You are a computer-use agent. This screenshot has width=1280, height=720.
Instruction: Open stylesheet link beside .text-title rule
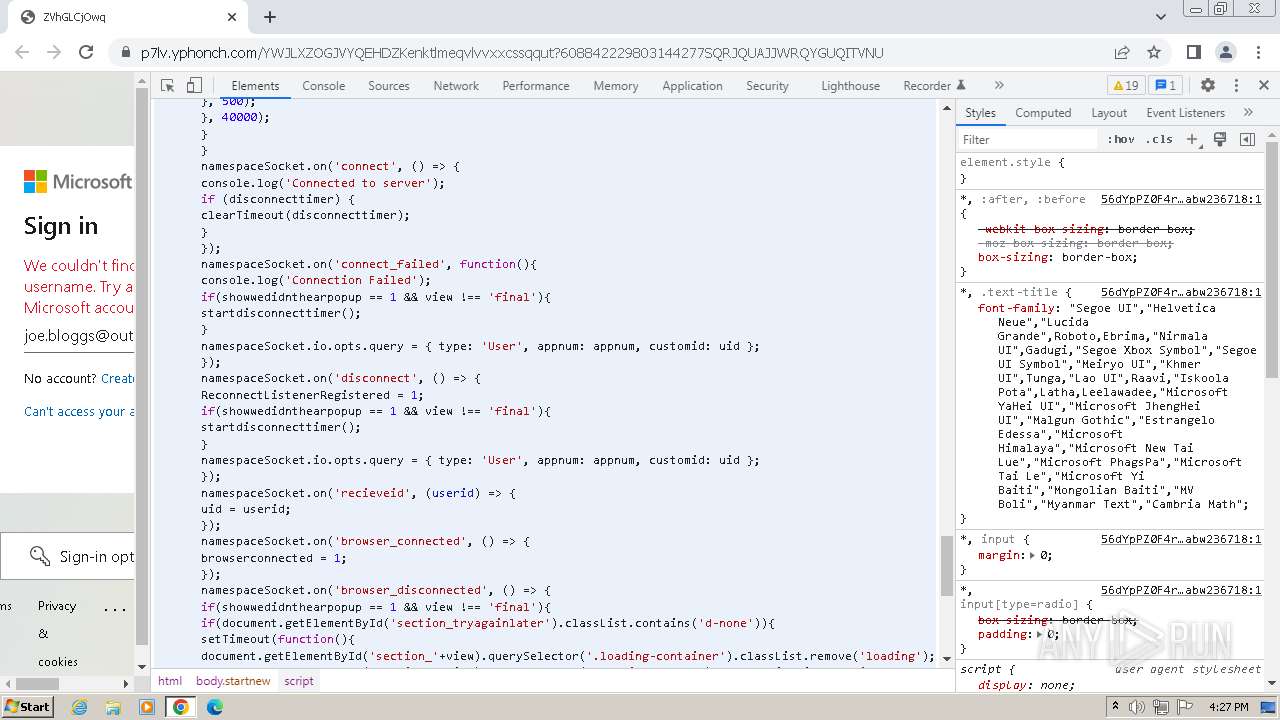click(1180, 292)
